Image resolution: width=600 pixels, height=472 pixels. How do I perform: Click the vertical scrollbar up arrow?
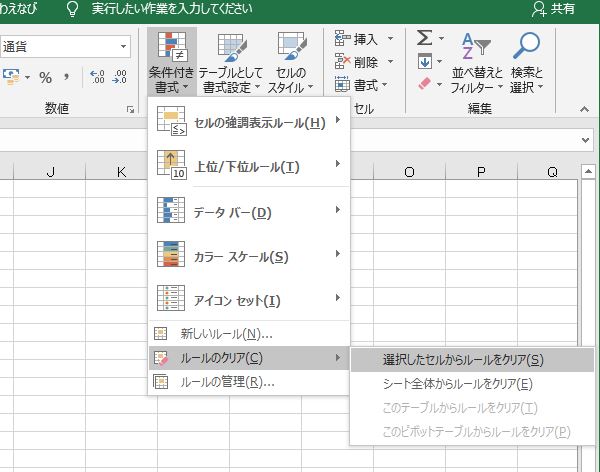(x=588, y=171)
